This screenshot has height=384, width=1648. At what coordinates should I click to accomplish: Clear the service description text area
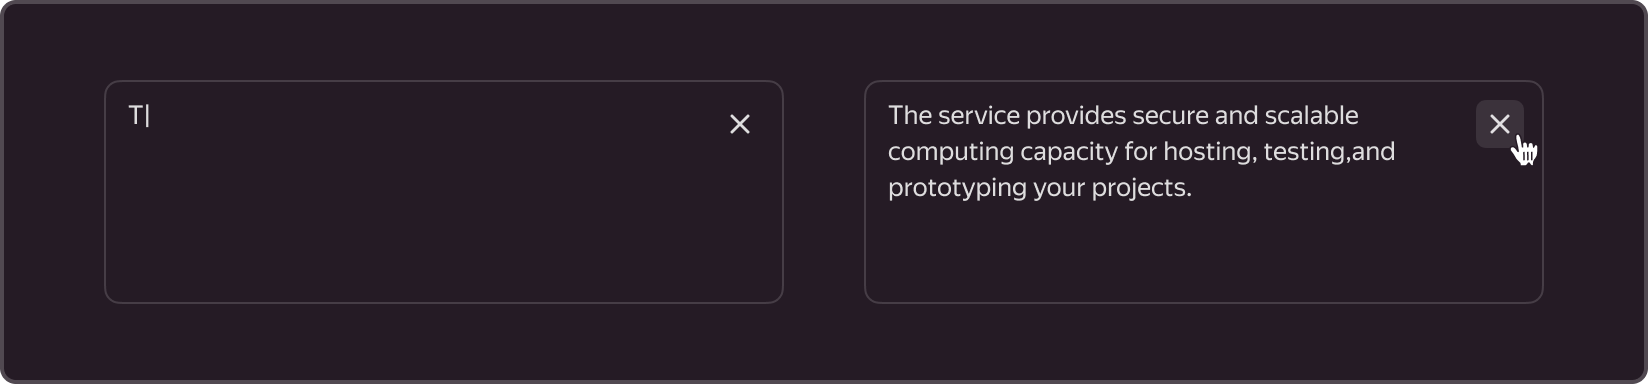pos(1500,124)
